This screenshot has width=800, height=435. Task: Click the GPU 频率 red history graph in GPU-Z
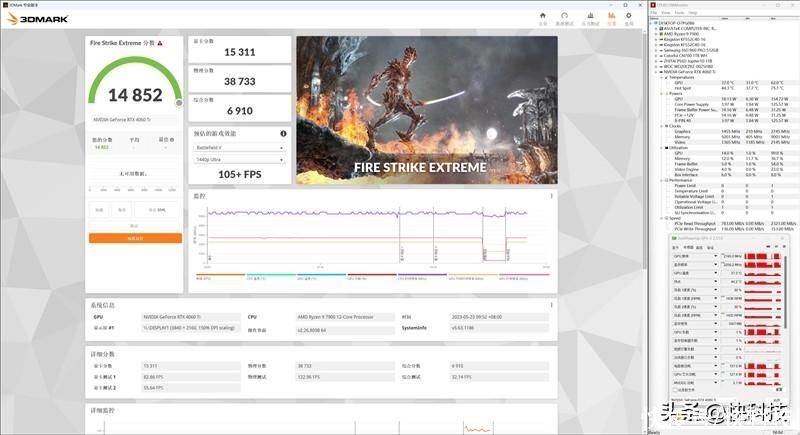(763, 256)
